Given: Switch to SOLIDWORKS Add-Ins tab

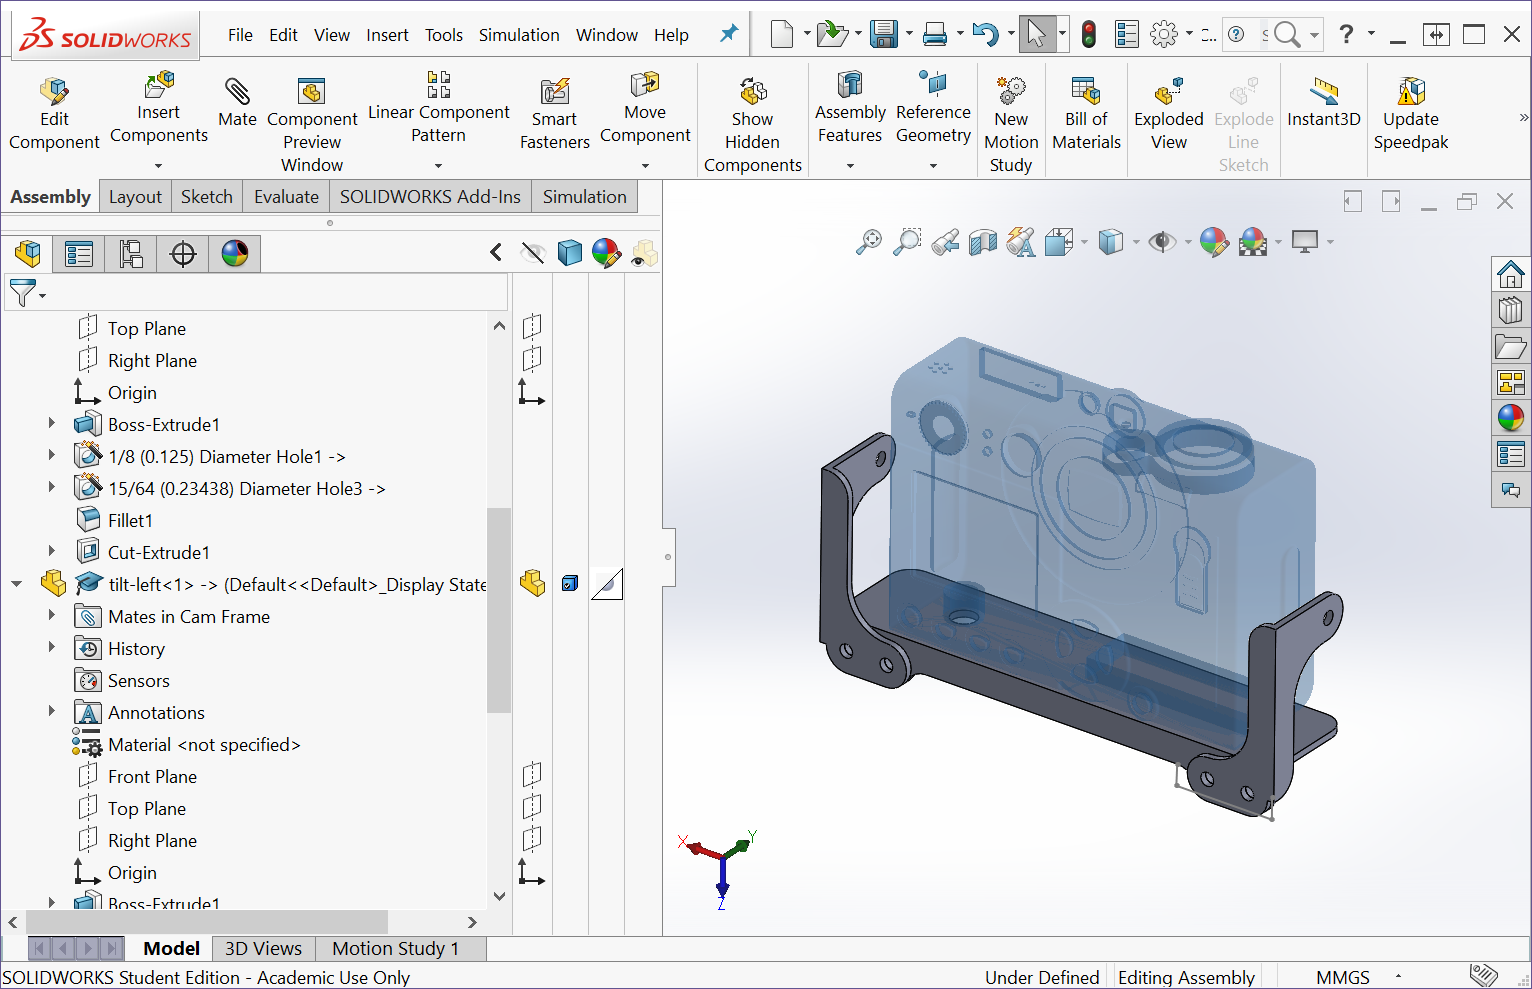Looking at the screenshot, I should pos(430,197).
